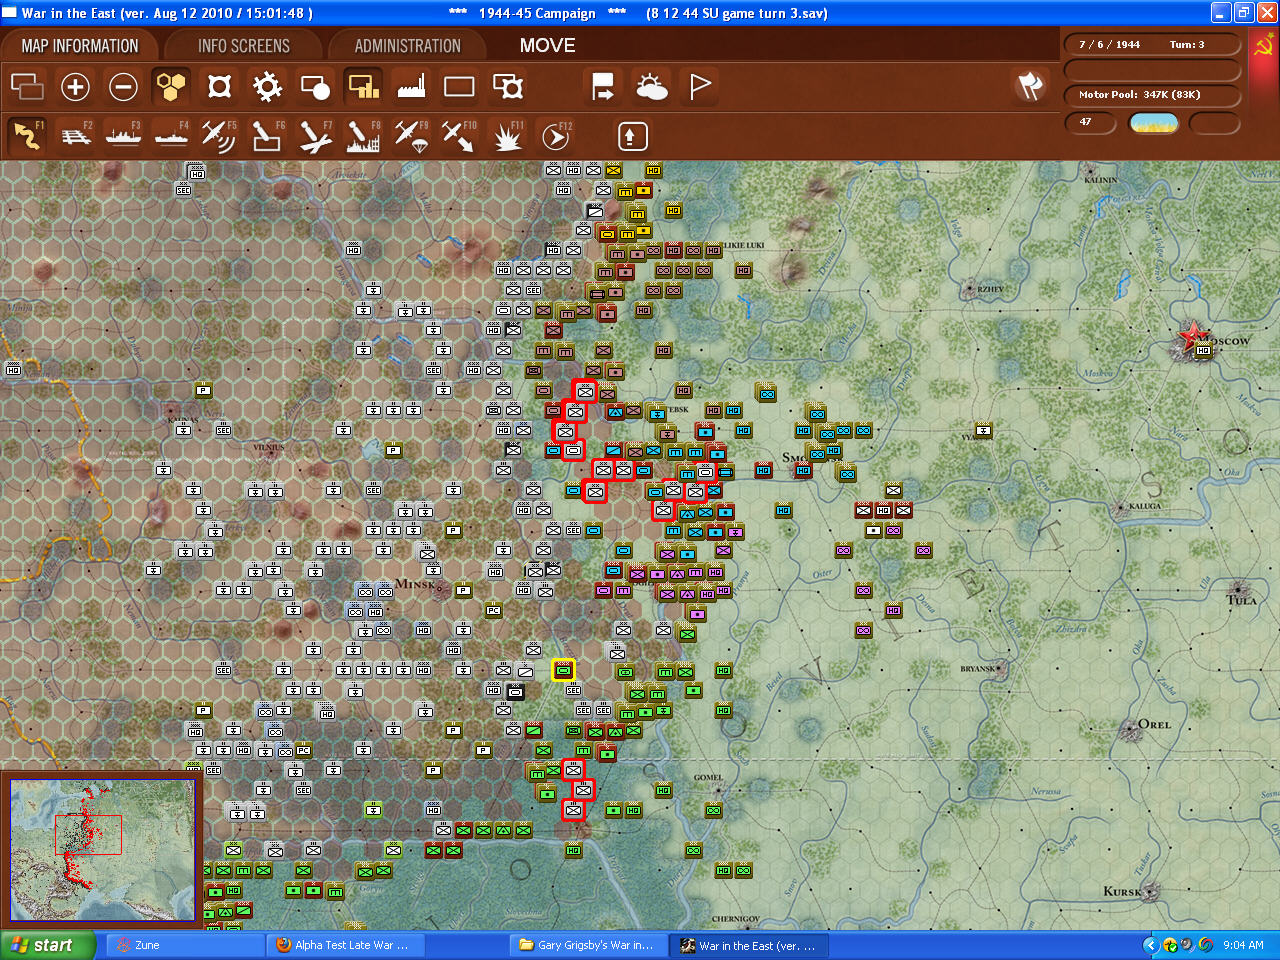
Task: Zoom out of the map with minus icon
Action: point(123,87)
